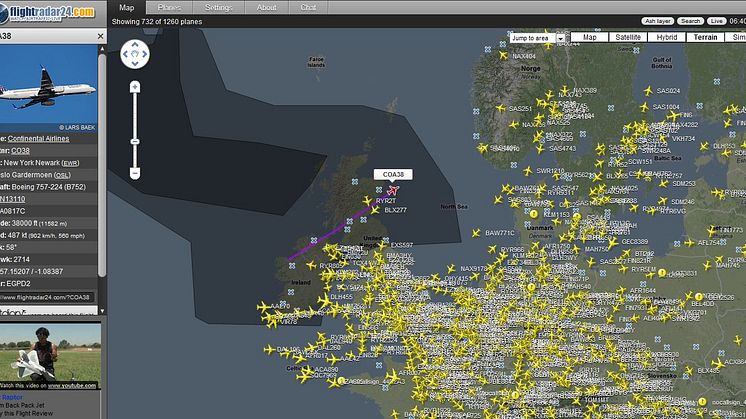Click the Search button

(x=690, y=20)
